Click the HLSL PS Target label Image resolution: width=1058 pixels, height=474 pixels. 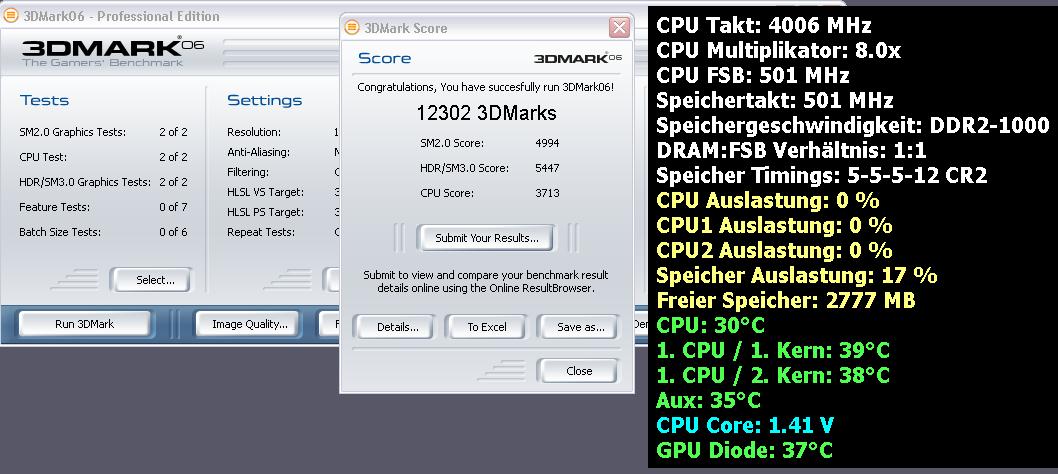click(265, 212)
